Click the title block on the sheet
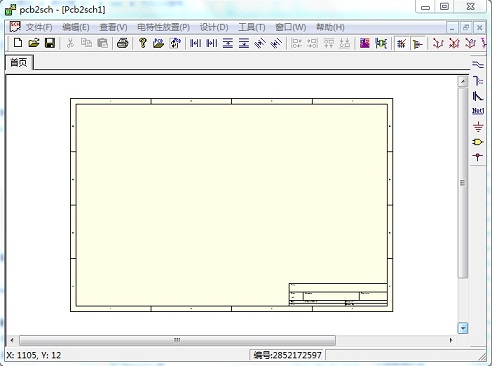Image resolution: width=492 pixels, height=366 pixels. tap(338, 295)
